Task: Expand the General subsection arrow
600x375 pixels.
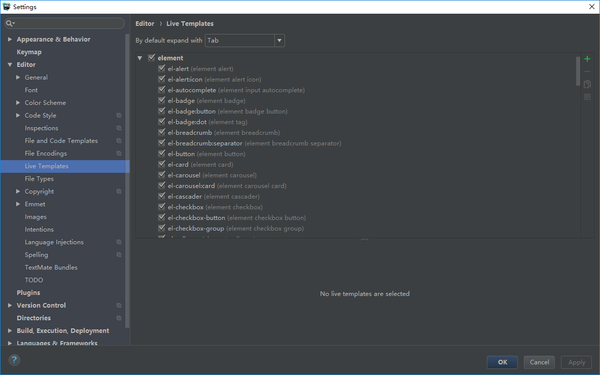Action: [x=18, y=77]
